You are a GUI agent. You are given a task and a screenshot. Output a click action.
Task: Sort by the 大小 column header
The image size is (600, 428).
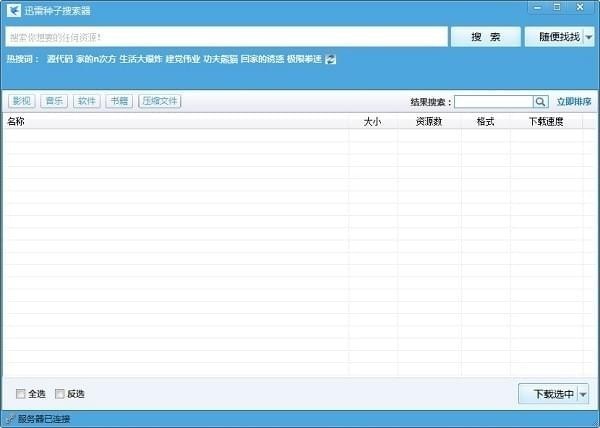point(372,122)
